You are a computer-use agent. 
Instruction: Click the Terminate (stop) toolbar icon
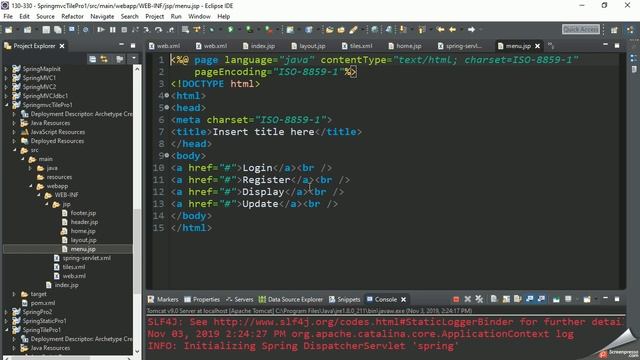pyautogui.click(x=124, y=30)
